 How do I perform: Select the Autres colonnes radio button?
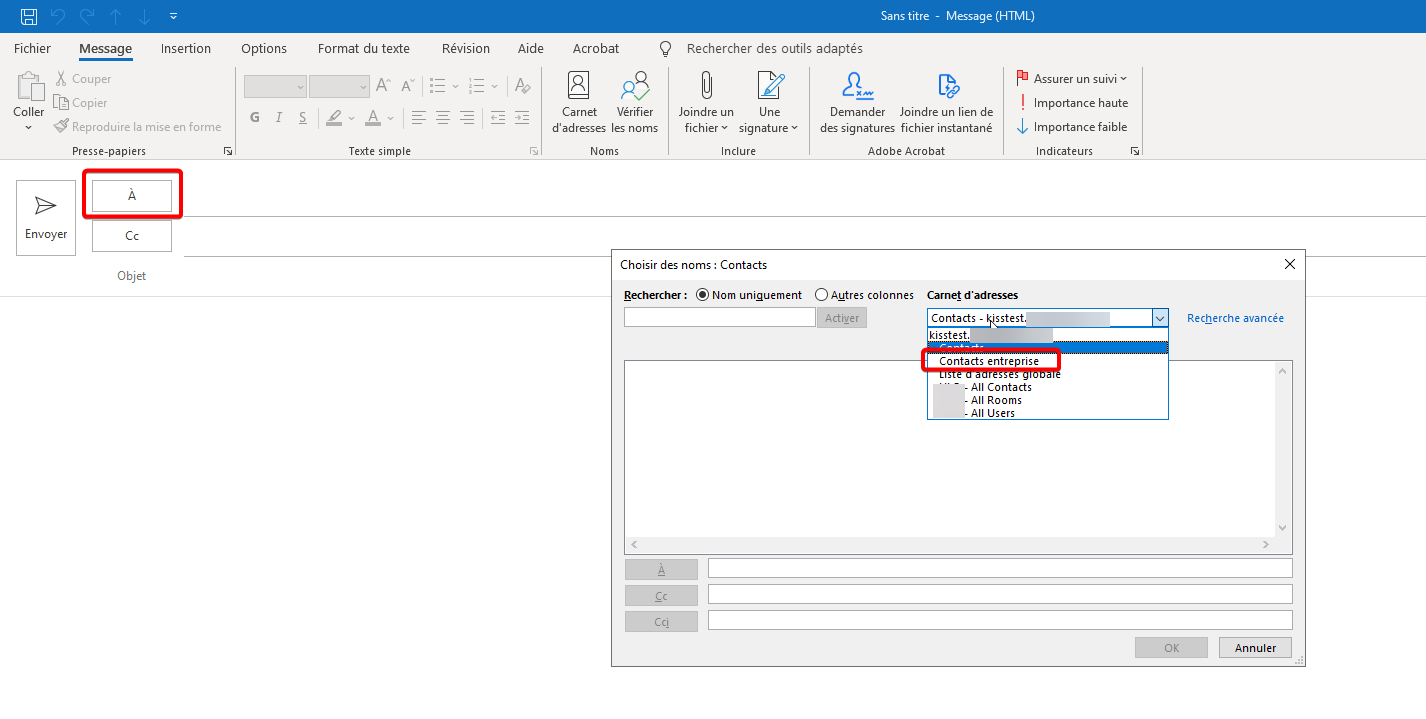click(821, 295)
